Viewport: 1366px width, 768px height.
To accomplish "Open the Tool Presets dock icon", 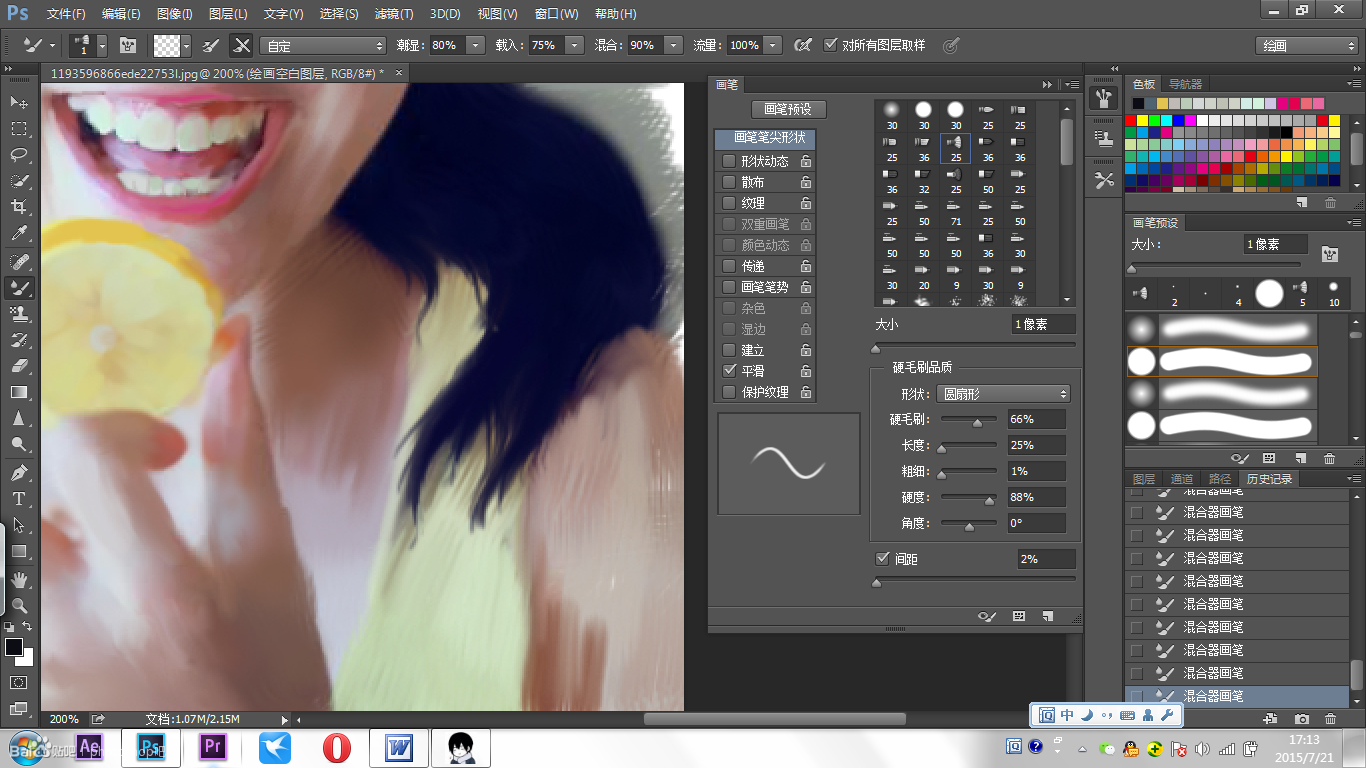I will click(1104, 181).
